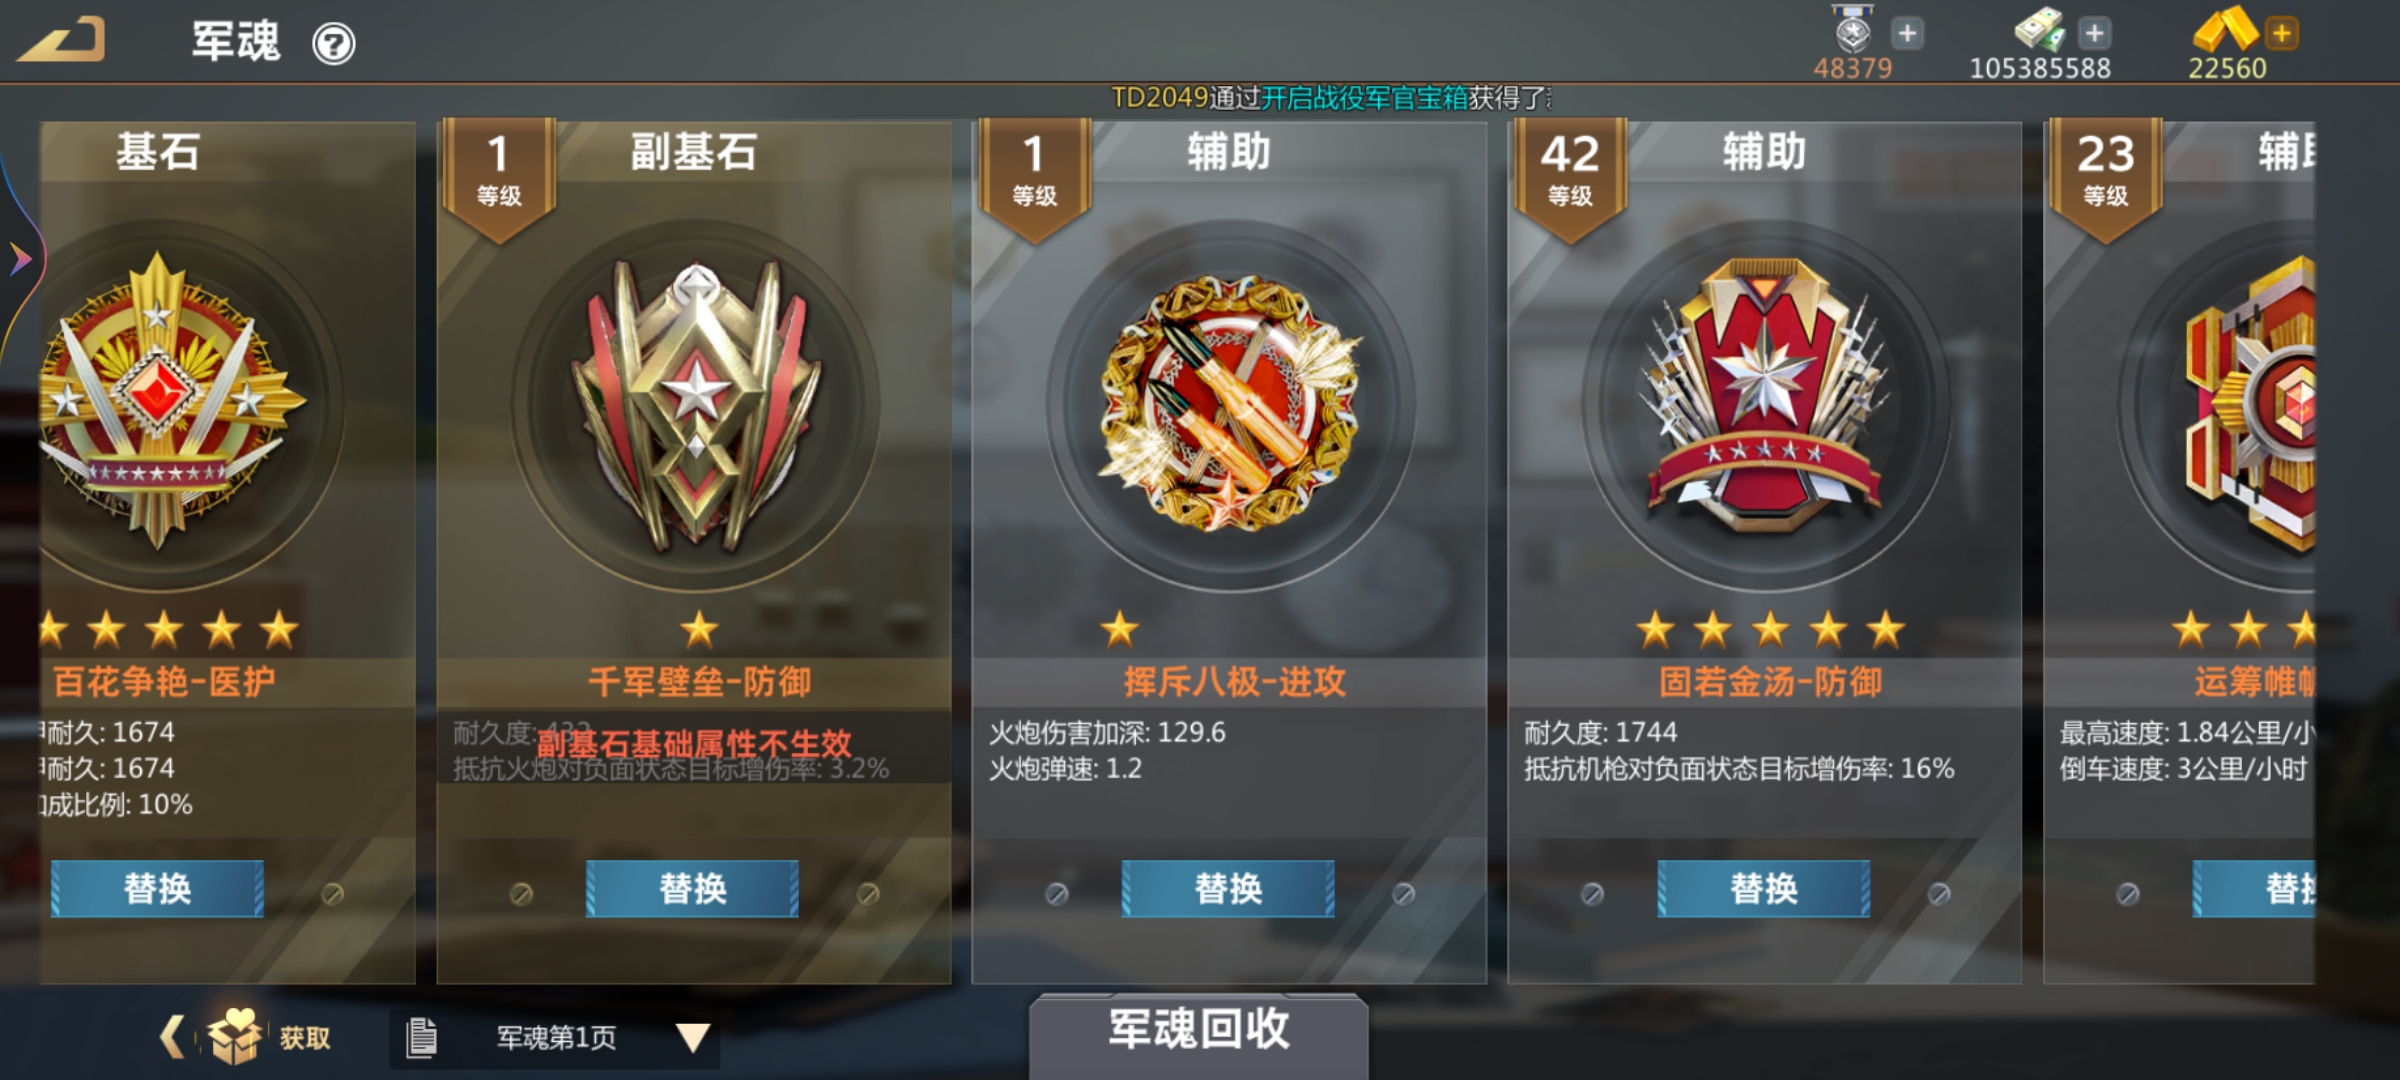Open the 获取 gift box icon
Image resolution: width=2400 pixels, height=1080 pixels.
pos(235,1036)
